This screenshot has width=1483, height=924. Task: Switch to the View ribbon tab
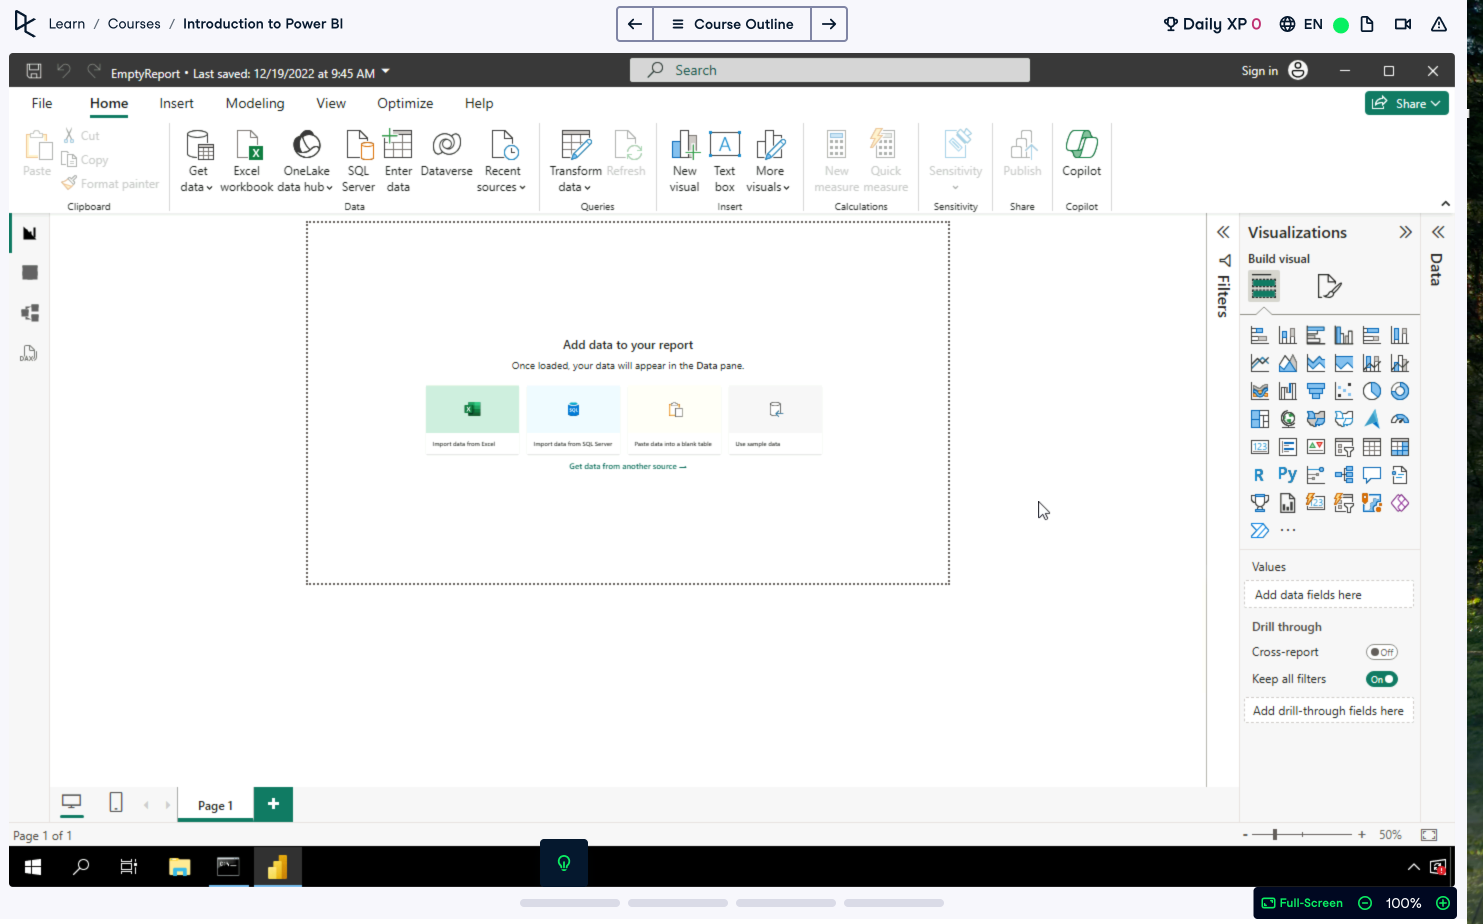(331, 103)
